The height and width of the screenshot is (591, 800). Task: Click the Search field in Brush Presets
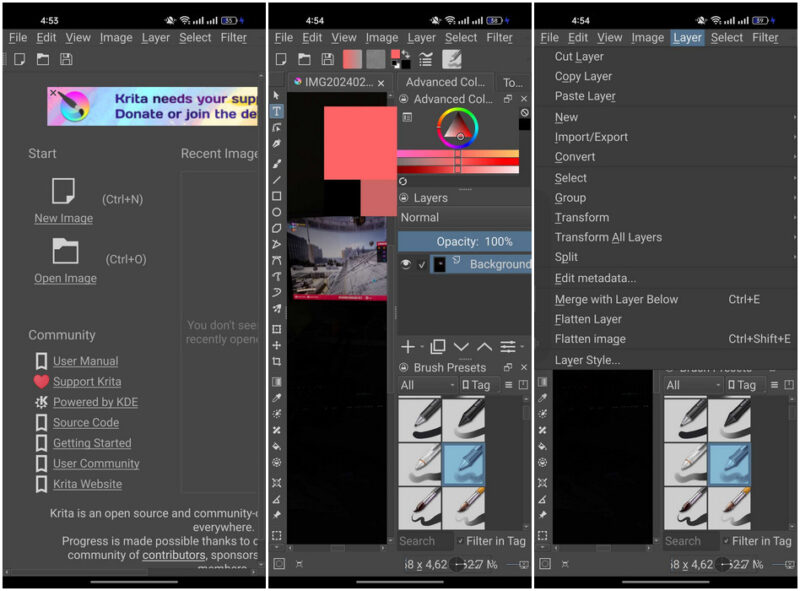[418, 541]
